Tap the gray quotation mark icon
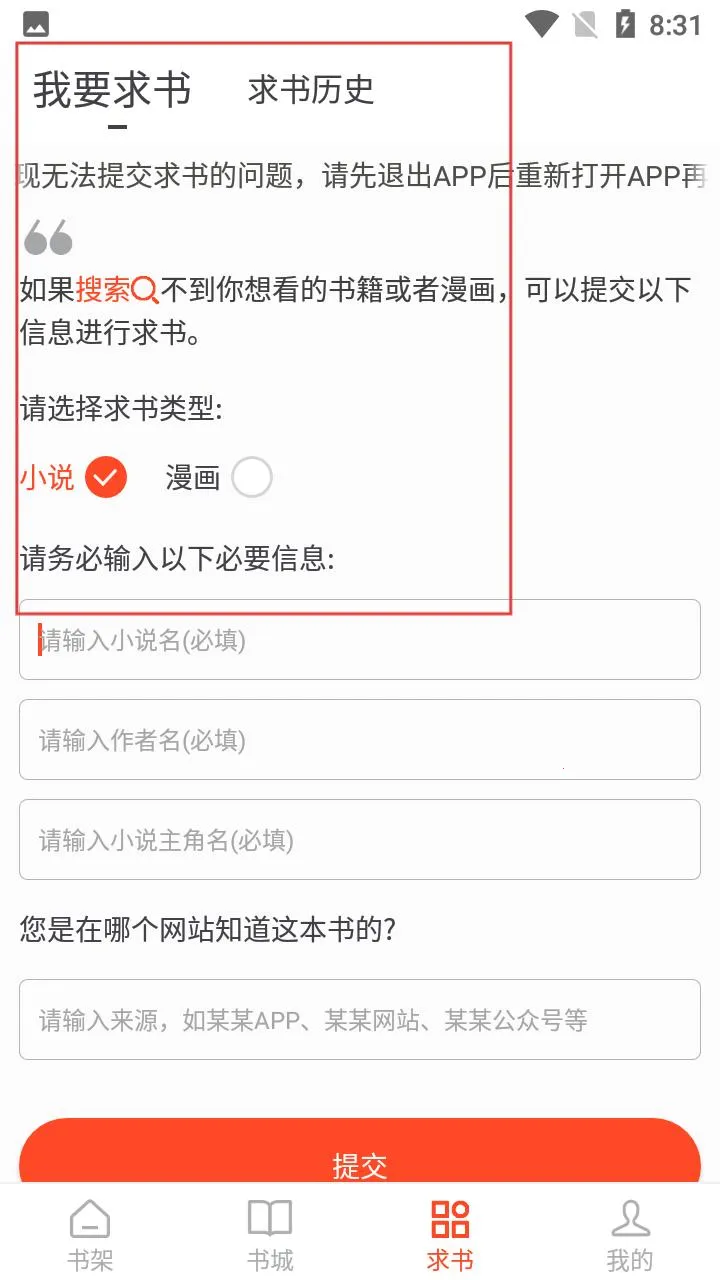The image size is (720, 1280). point(48,237)
